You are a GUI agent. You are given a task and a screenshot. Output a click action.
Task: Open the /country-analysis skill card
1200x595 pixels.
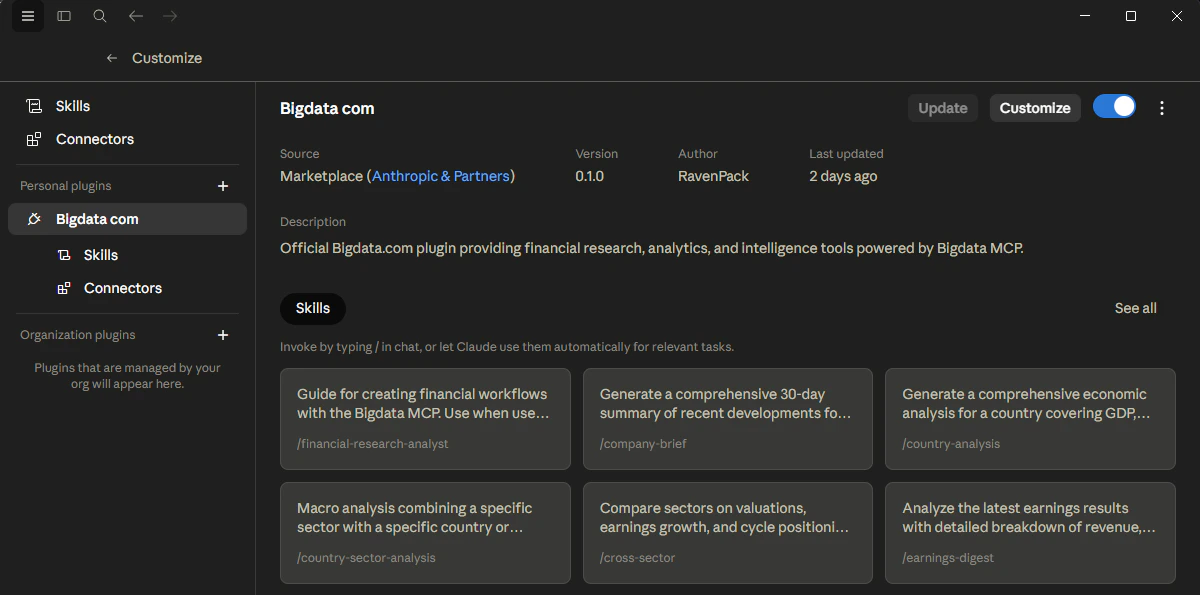pos(1030,419)
